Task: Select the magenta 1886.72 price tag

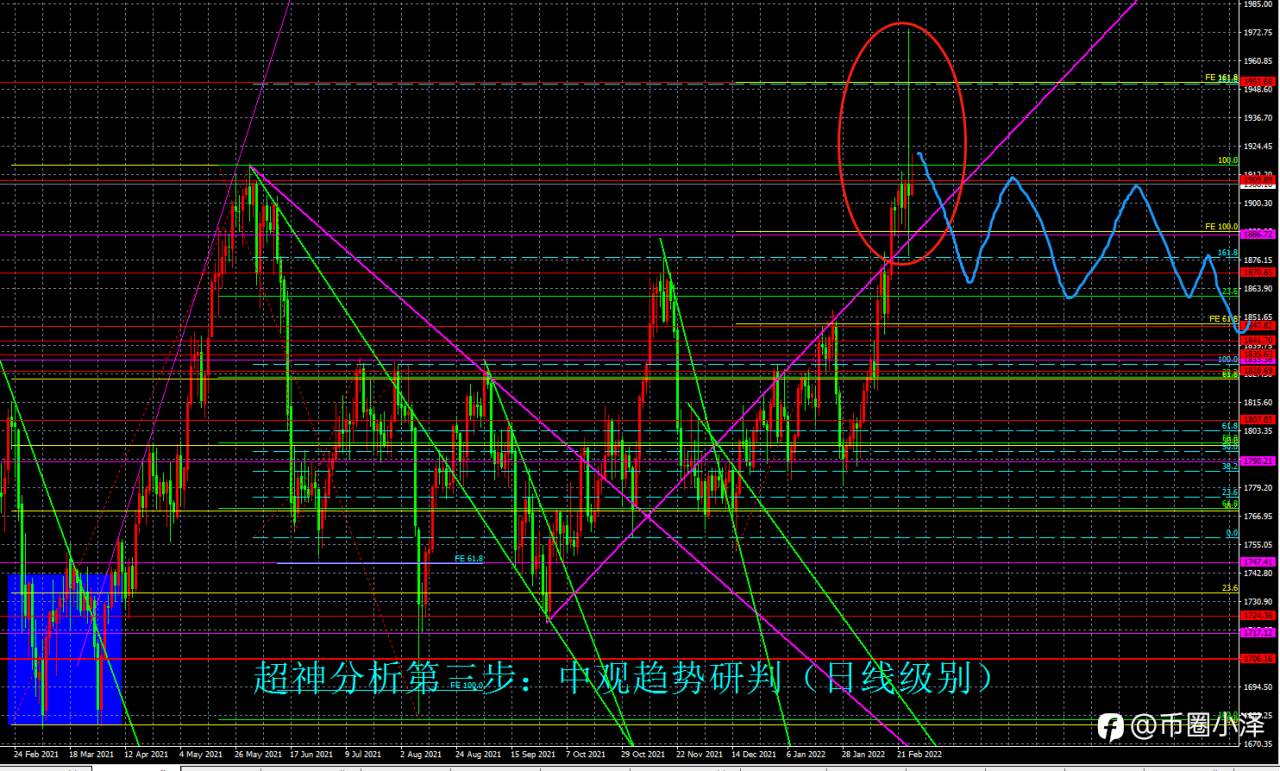Action: pos(1258,233)
